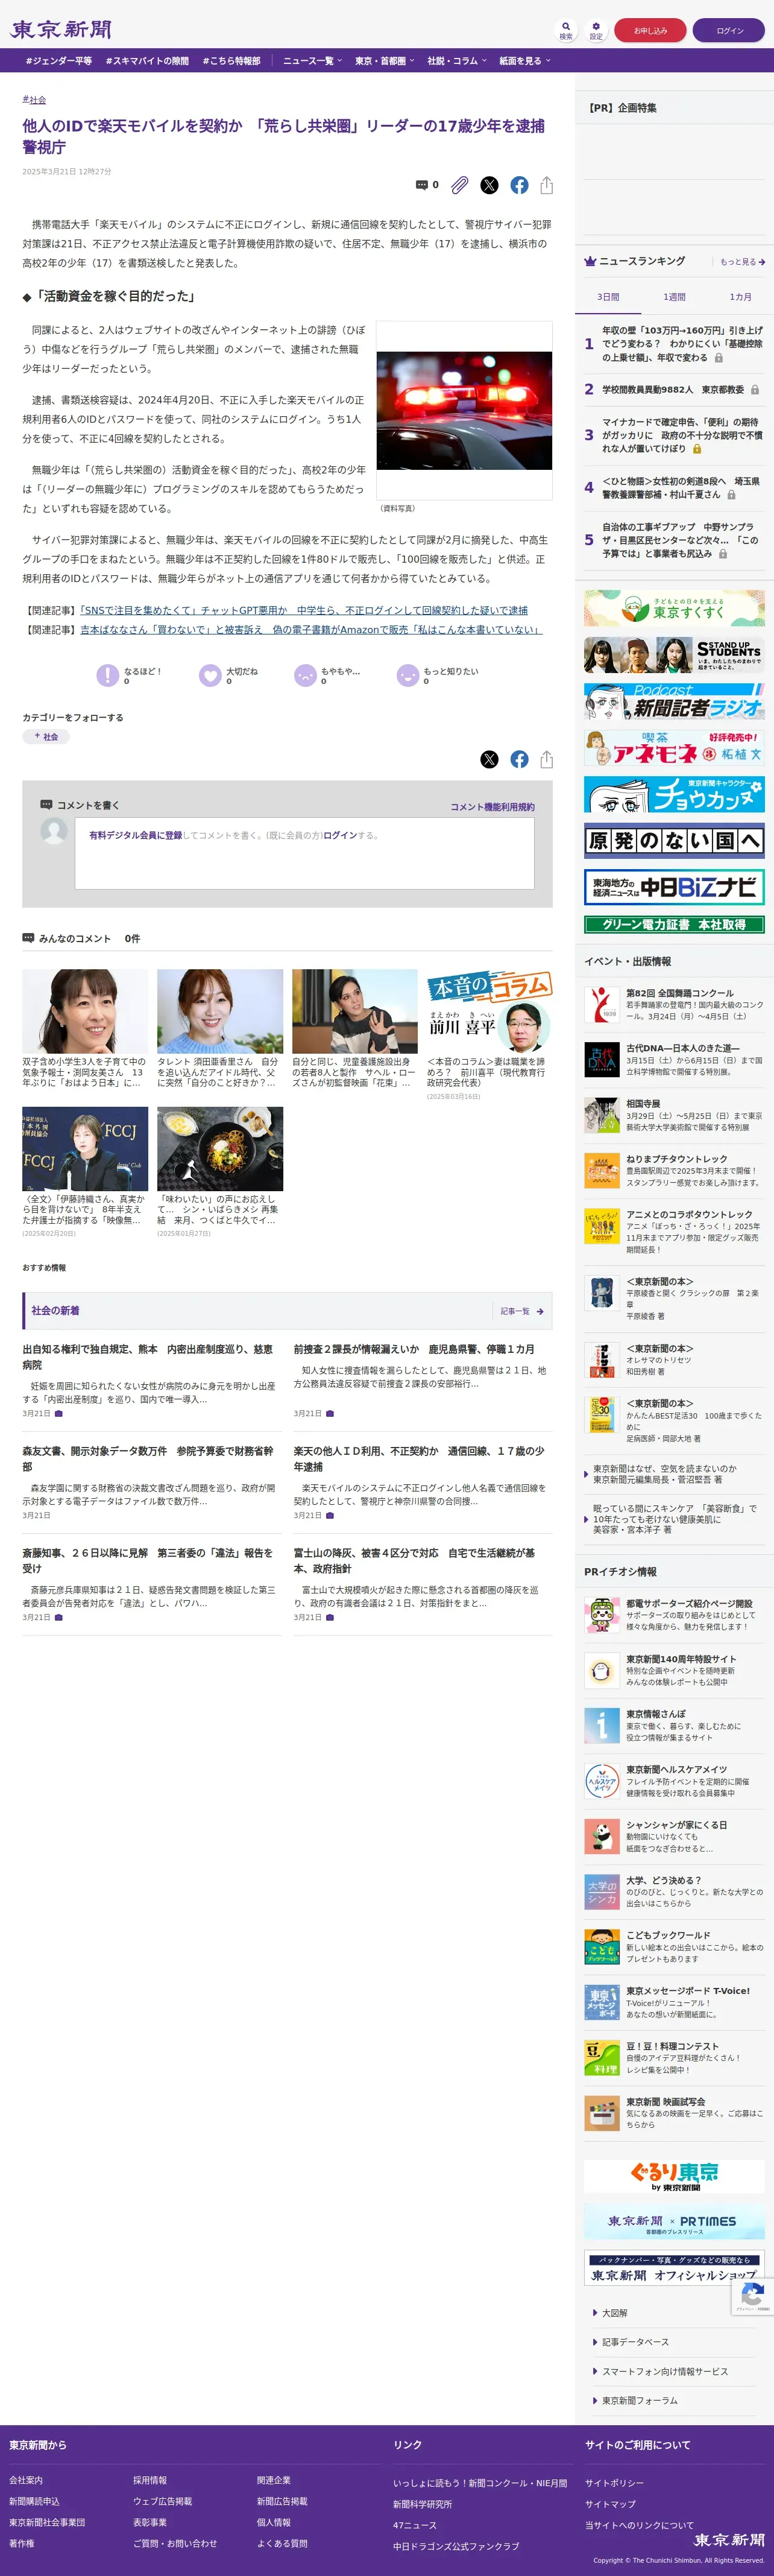This screenshot has width=774, height=2576.
Task: Open the settings (設定) gear icon
Action: click(x=596, y=30)
